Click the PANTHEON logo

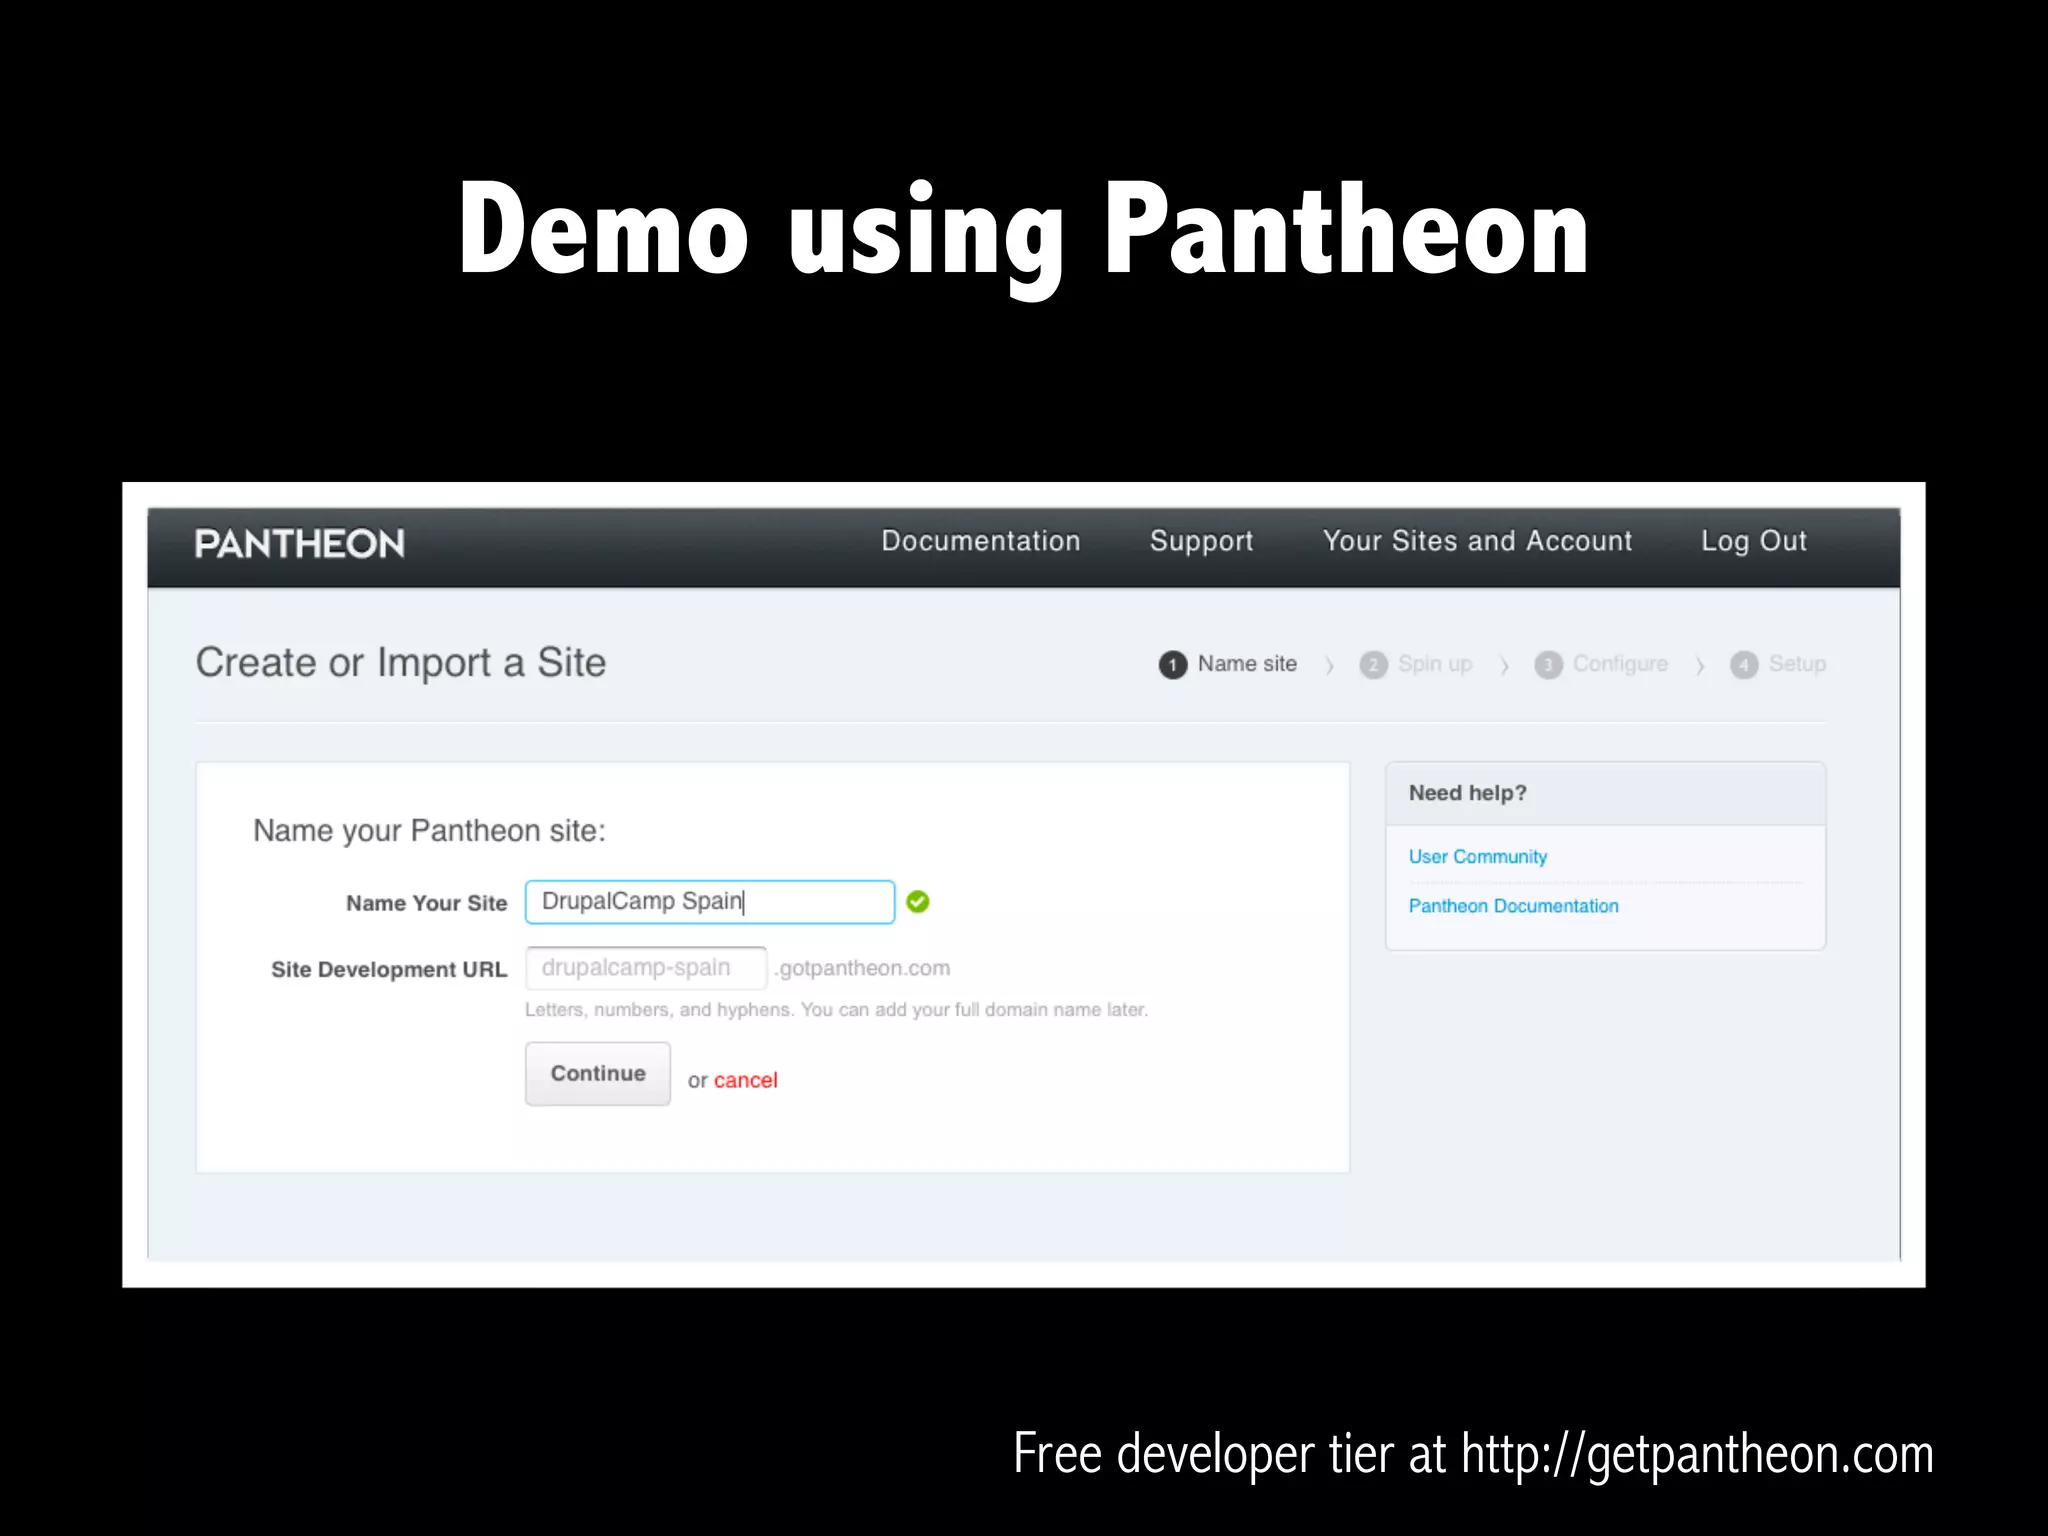(299, 543)
